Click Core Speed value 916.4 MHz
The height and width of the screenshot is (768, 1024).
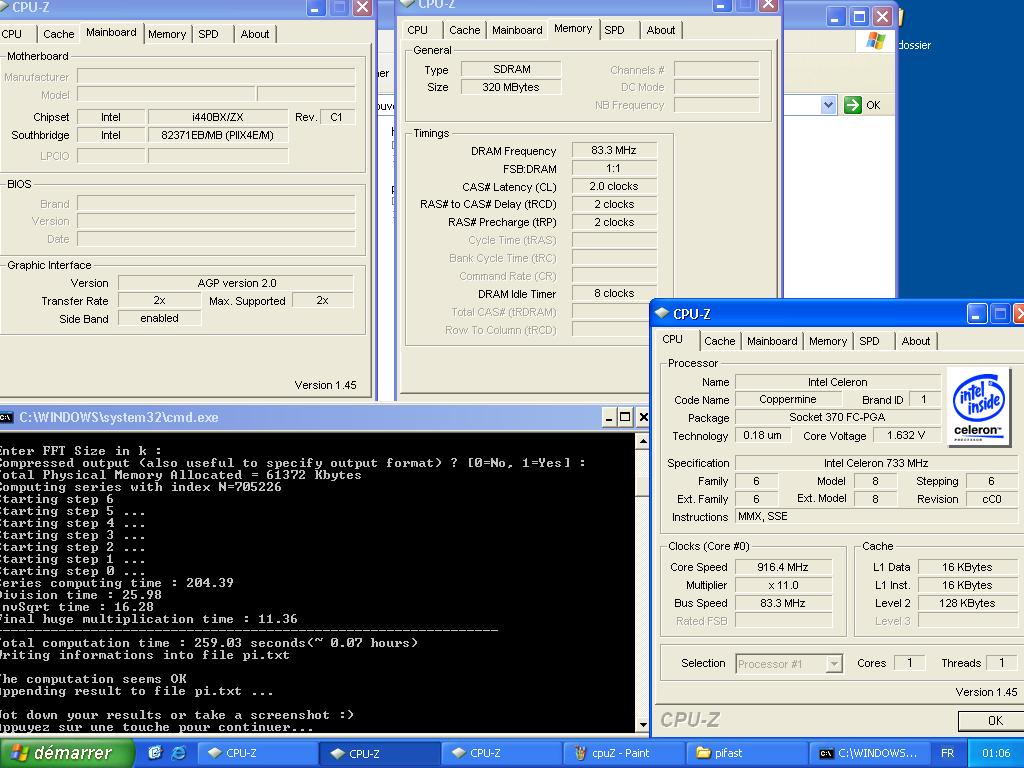point(783,567)
